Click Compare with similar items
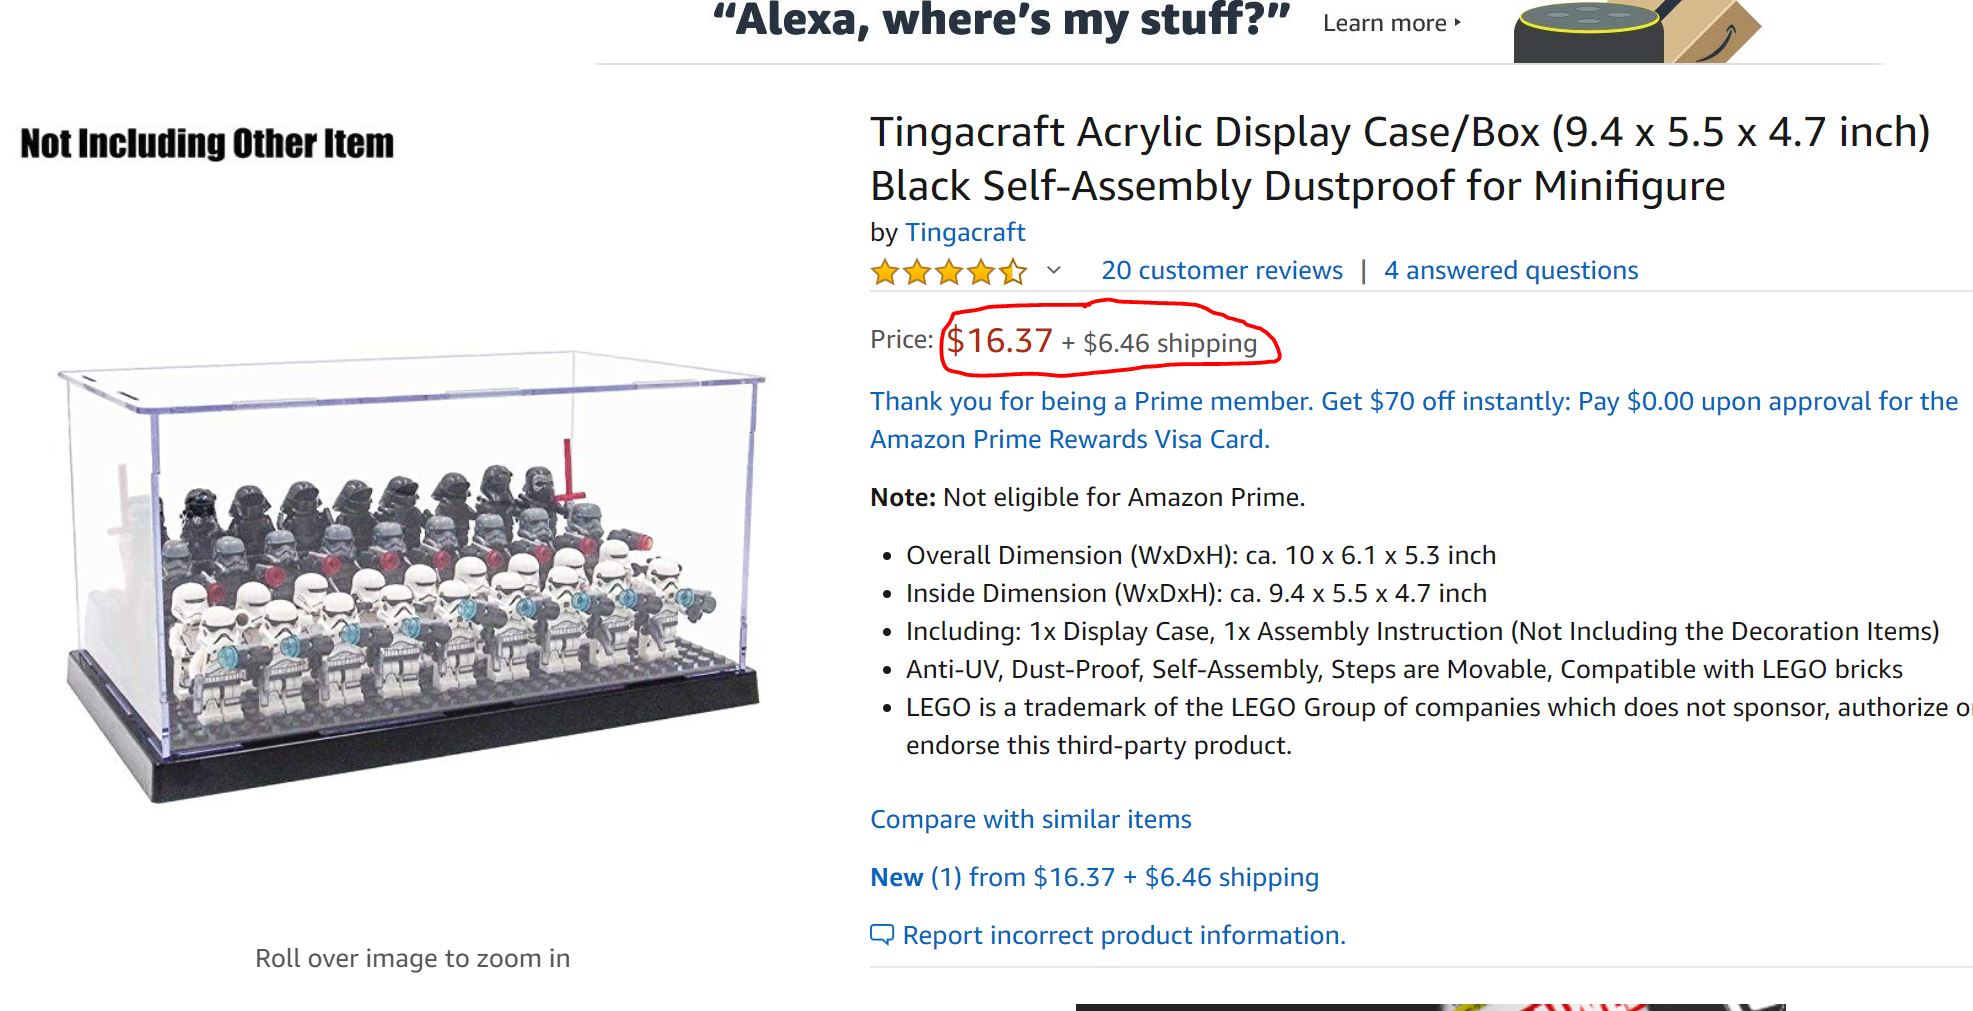Image resolution: width=1973 pixels, height=1011 pixels. tap(1030, 819)
